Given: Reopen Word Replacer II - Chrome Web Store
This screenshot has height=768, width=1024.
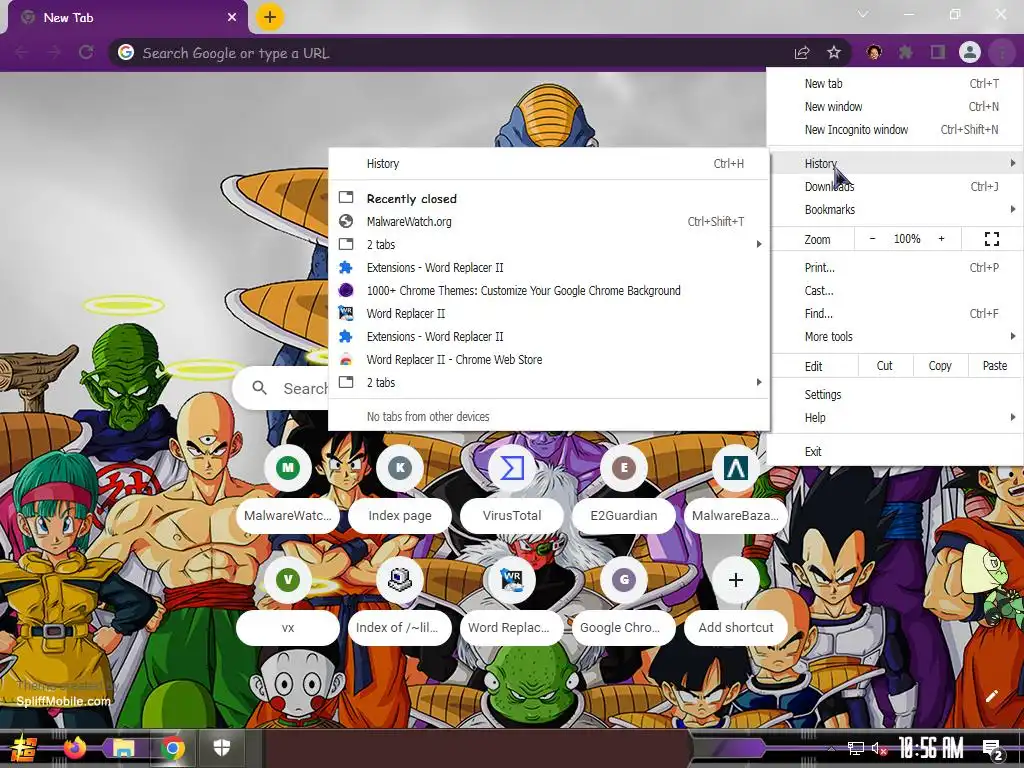Looking at the screenshot, I should (x=549, y=360).
